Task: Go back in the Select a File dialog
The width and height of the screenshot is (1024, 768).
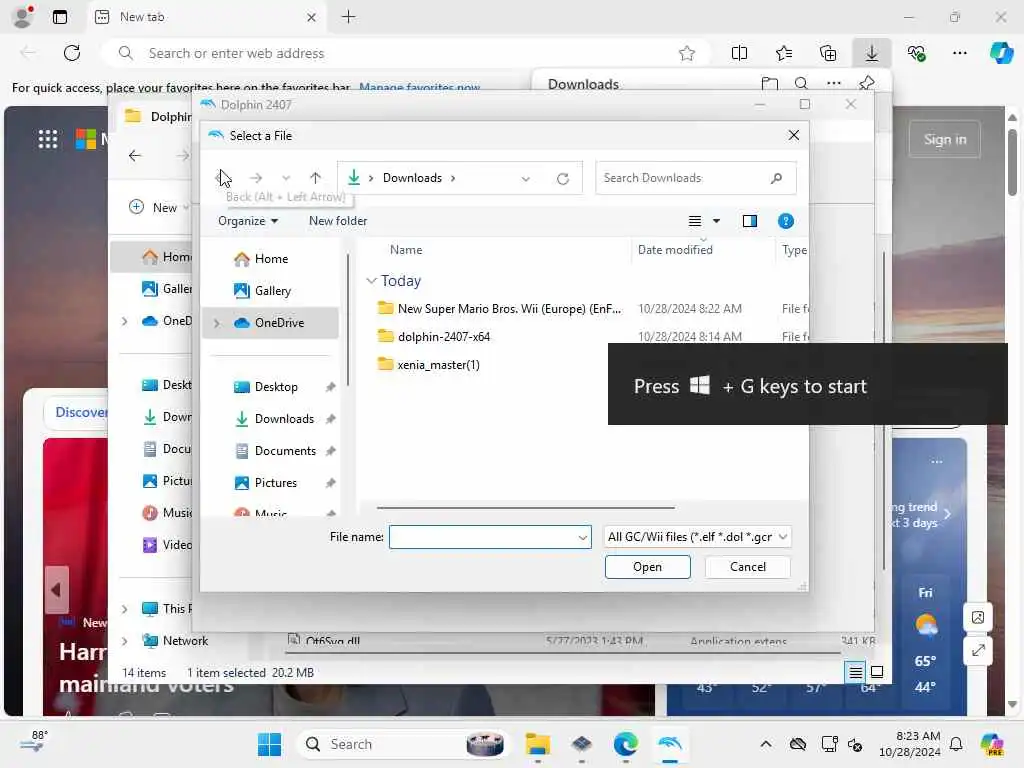Action: (222, 178)
